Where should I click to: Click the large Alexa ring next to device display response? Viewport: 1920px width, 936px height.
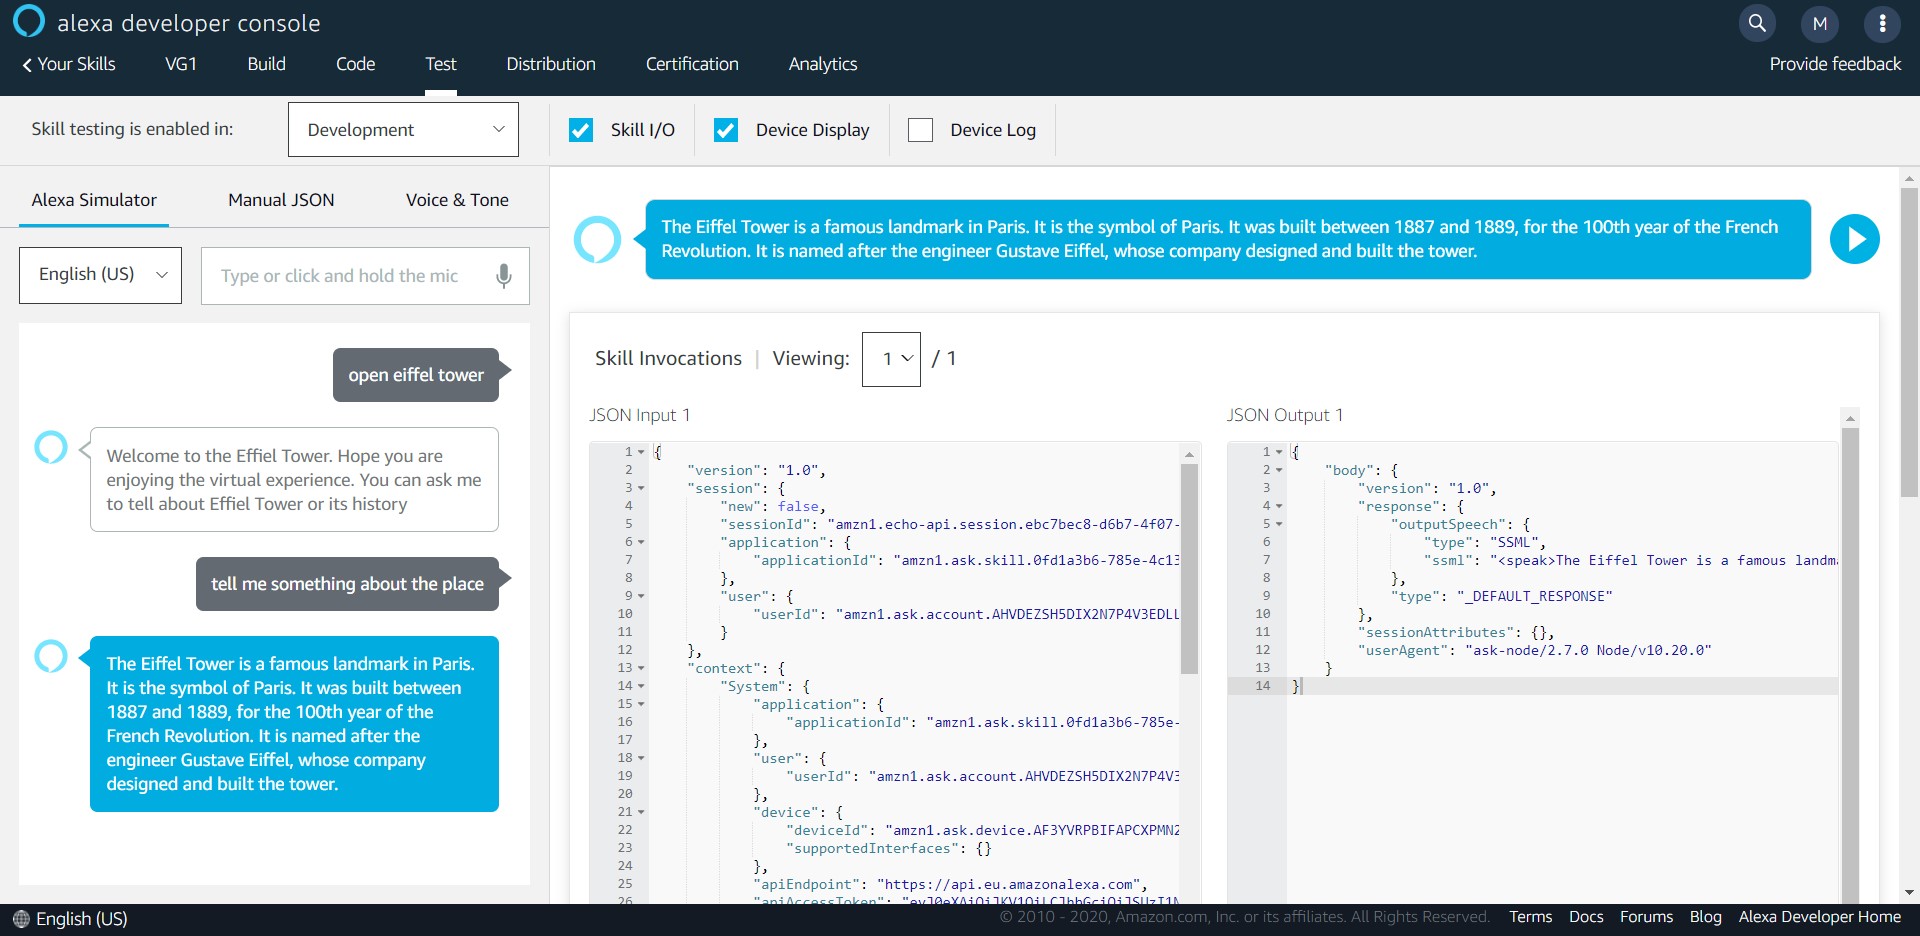(x=598, y=240)
